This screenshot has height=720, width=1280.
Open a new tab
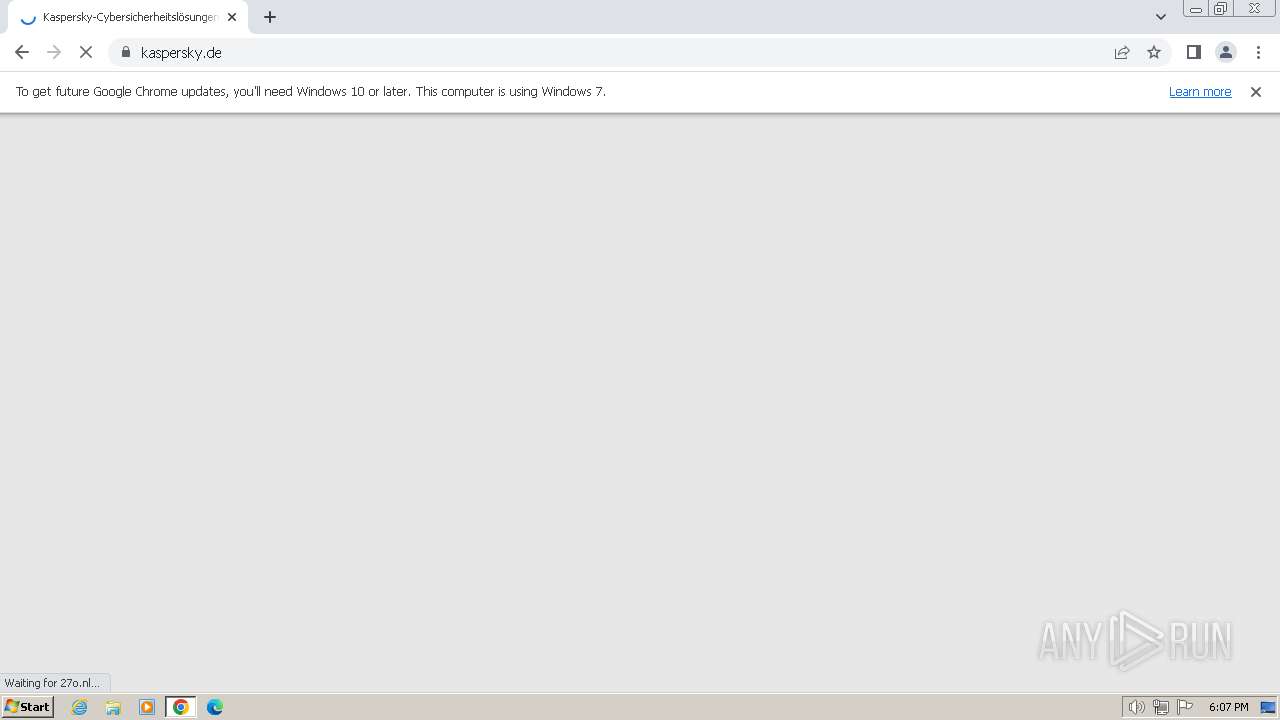(x=270, y=17)
